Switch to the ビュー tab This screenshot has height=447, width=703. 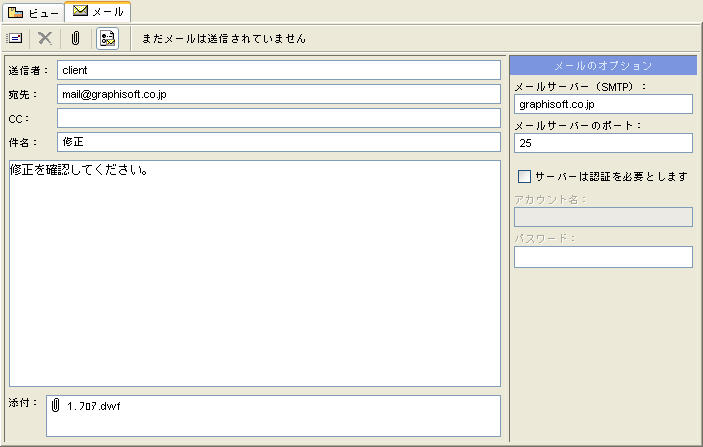click(34, 13)
